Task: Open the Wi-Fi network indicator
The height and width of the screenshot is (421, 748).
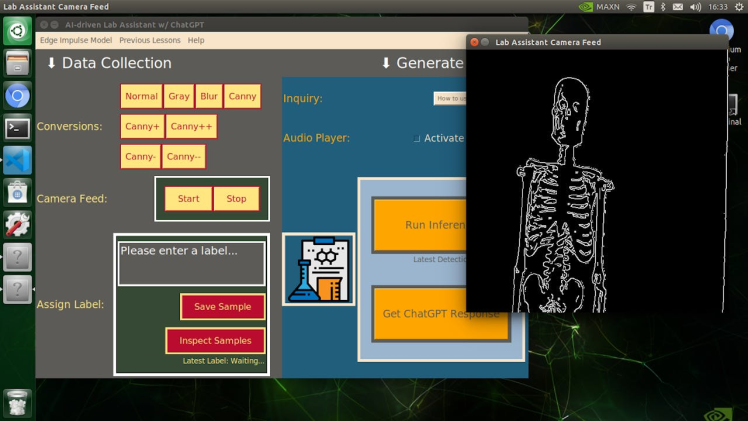Action: click(631, 7)
